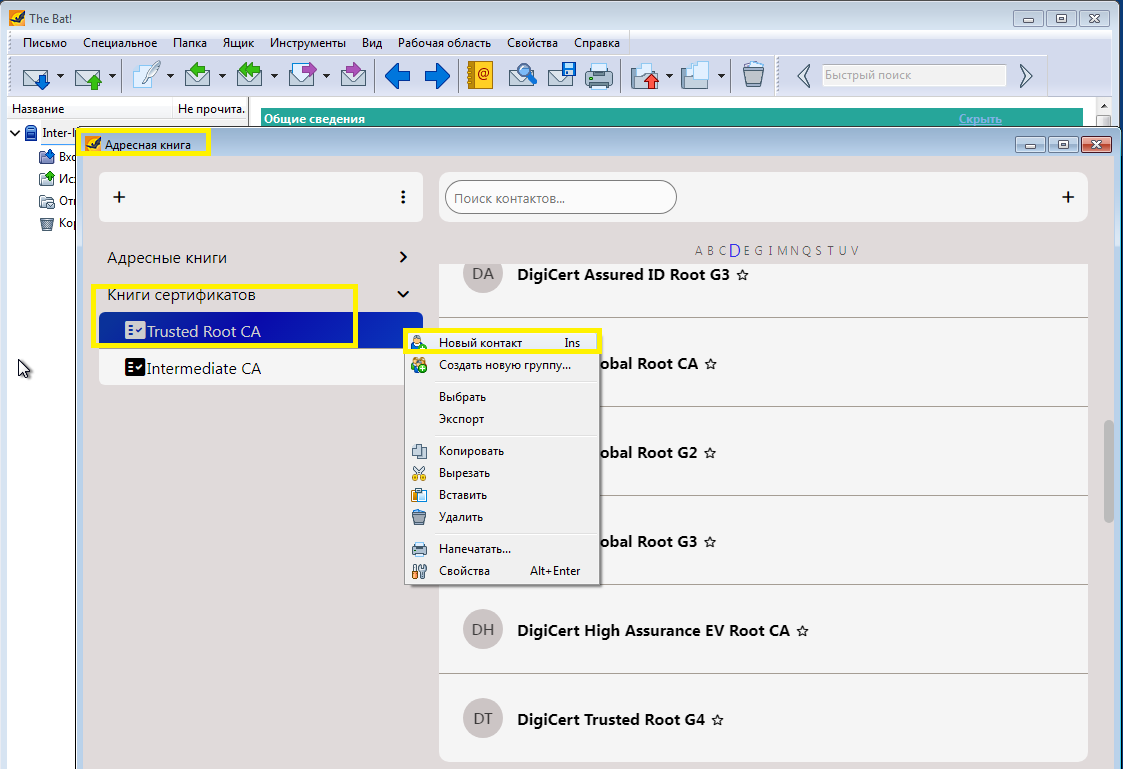
Task: Star DigiCert Assured ID Root G3
Action: [x=743, y=275]
